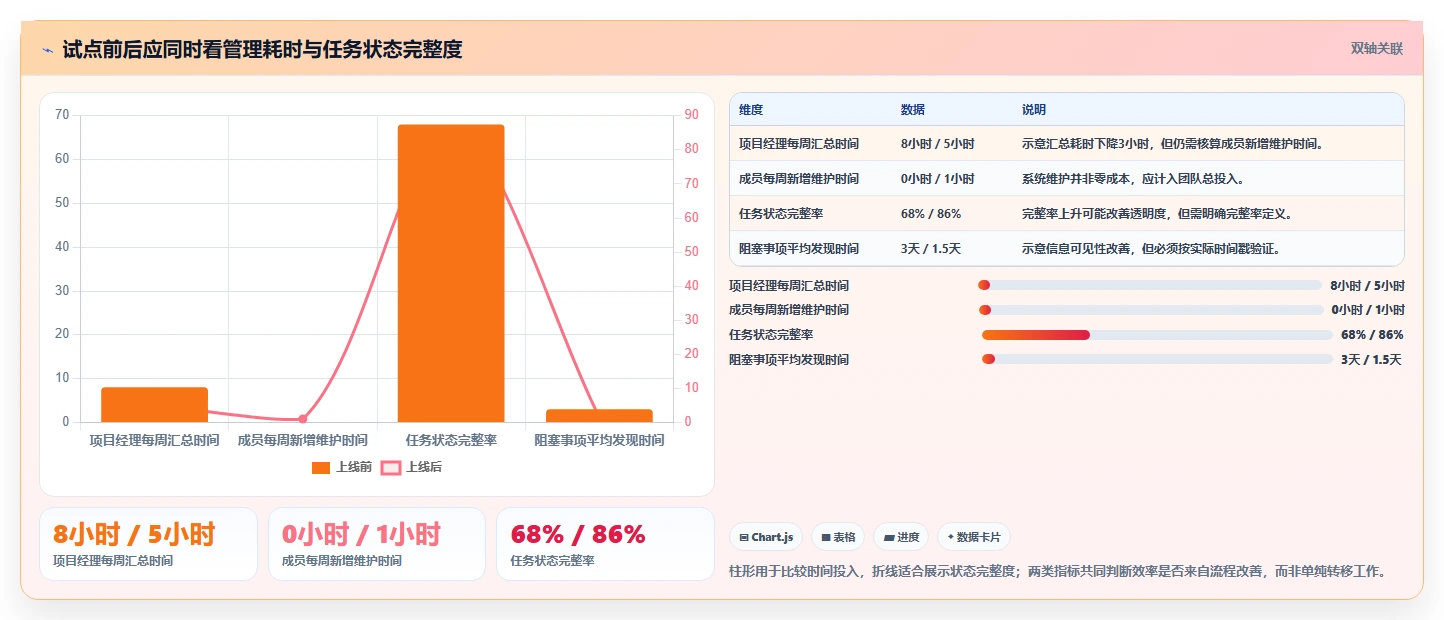The height and width of the screenshot is (620, 1444).
Task: Click the 进度 tag chip
Action: (x=901, y=537)
